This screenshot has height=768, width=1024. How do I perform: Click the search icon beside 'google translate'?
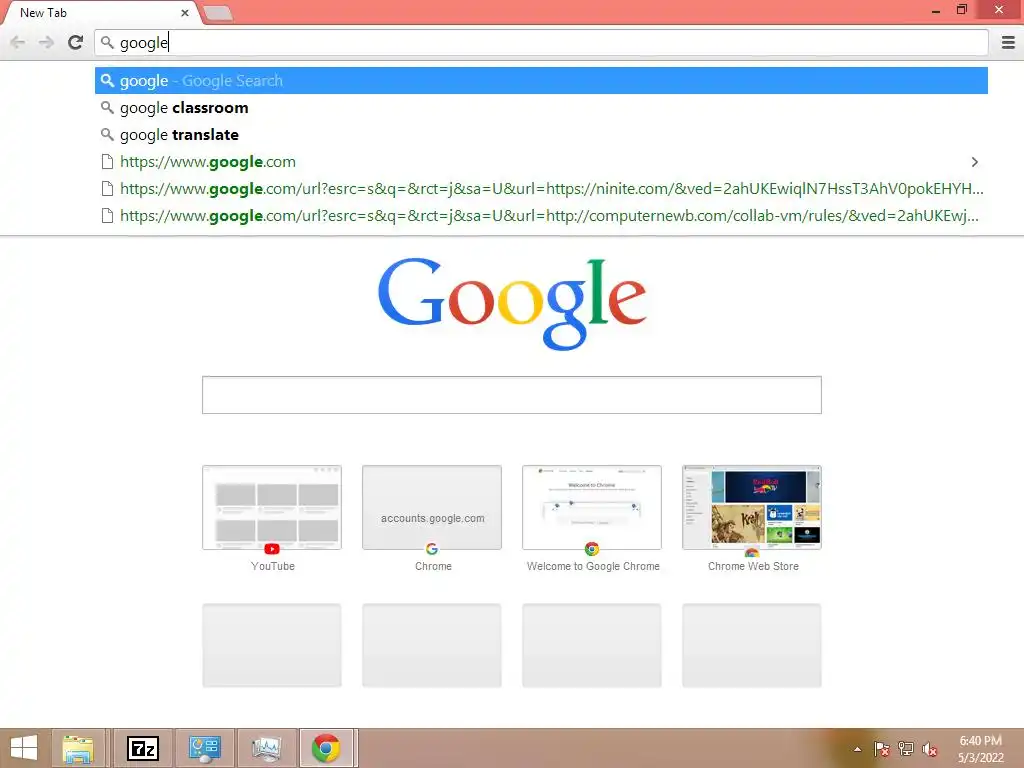point(108,135)
